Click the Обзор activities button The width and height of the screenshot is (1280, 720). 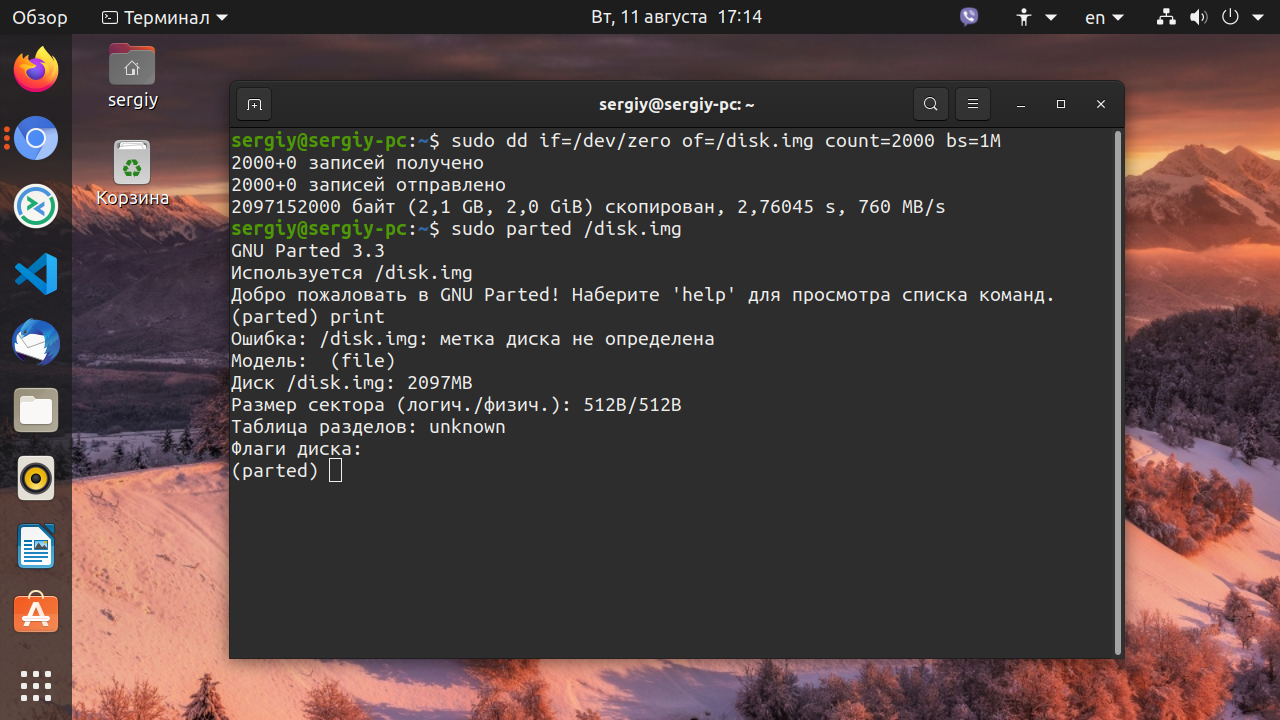coord(40,17)
